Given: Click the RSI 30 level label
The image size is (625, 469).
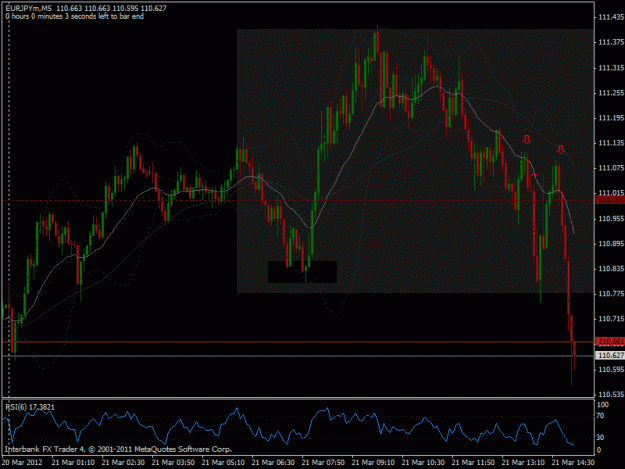Looking at the screenshot, I should [x=601, y=438].
